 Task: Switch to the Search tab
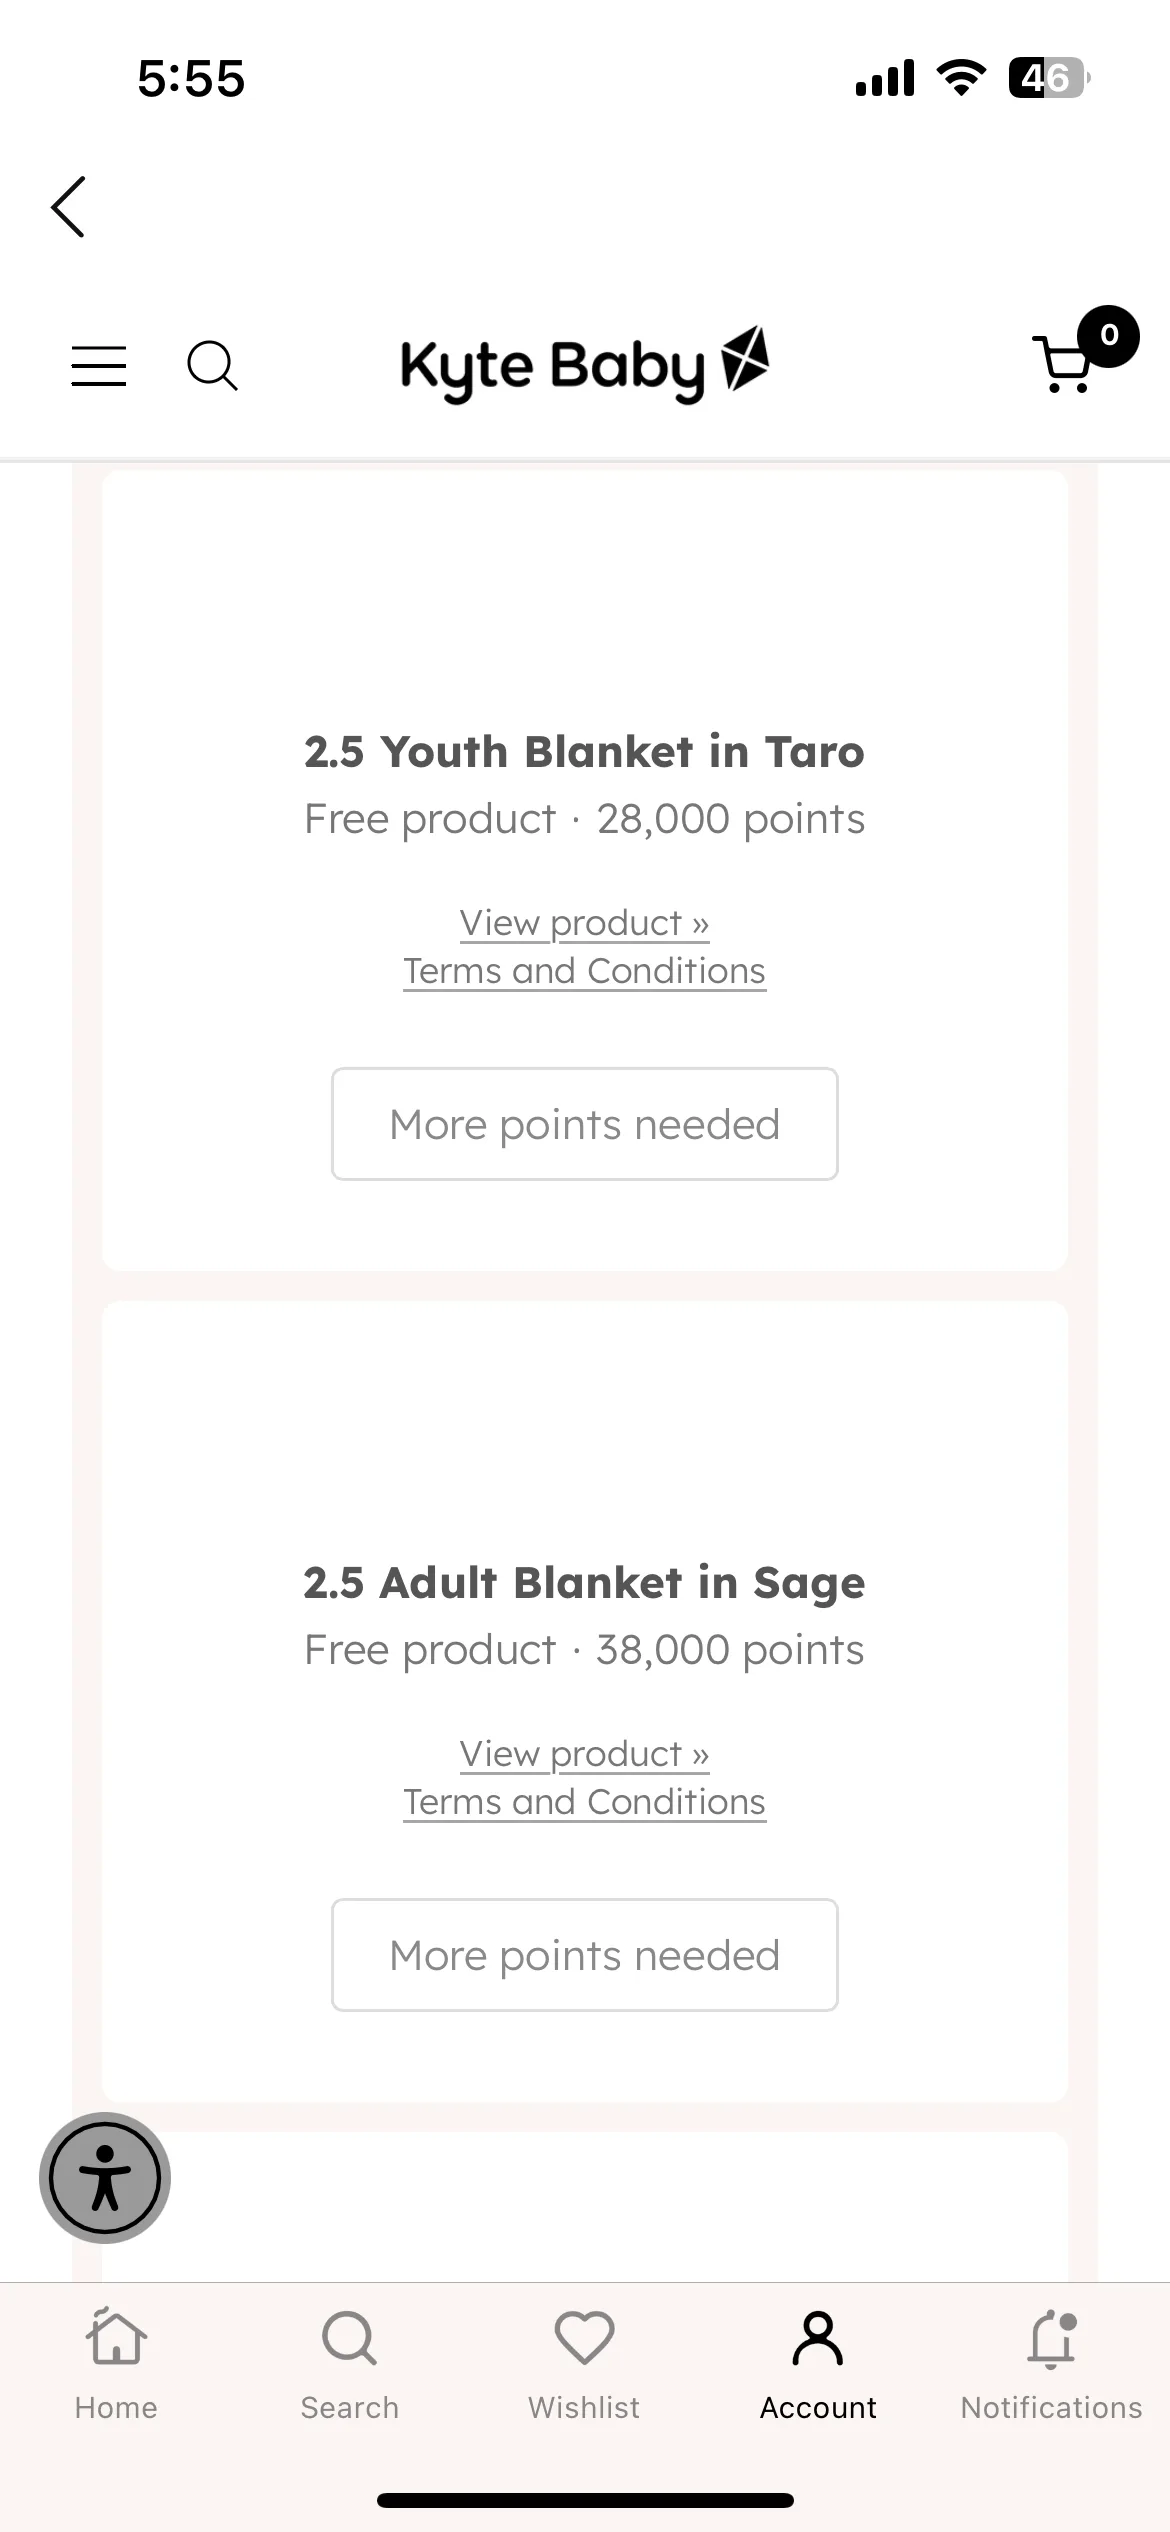(350, 2365)
